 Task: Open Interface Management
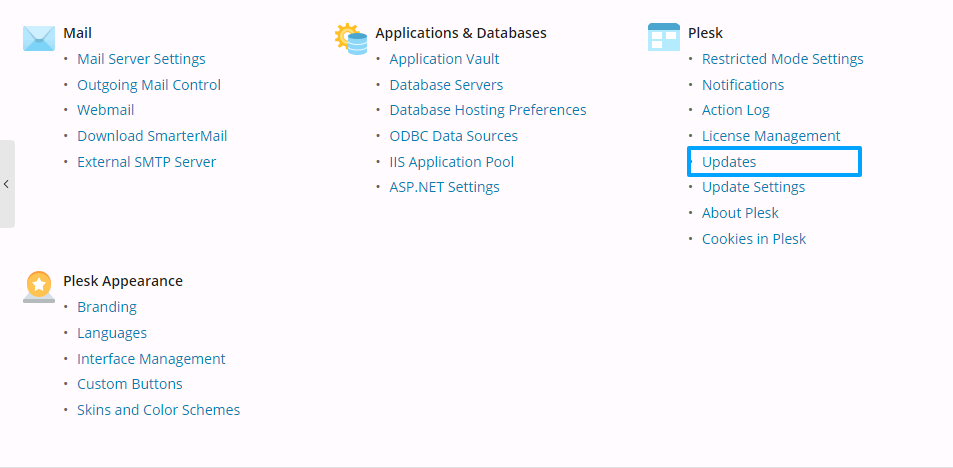coord(151,359)
